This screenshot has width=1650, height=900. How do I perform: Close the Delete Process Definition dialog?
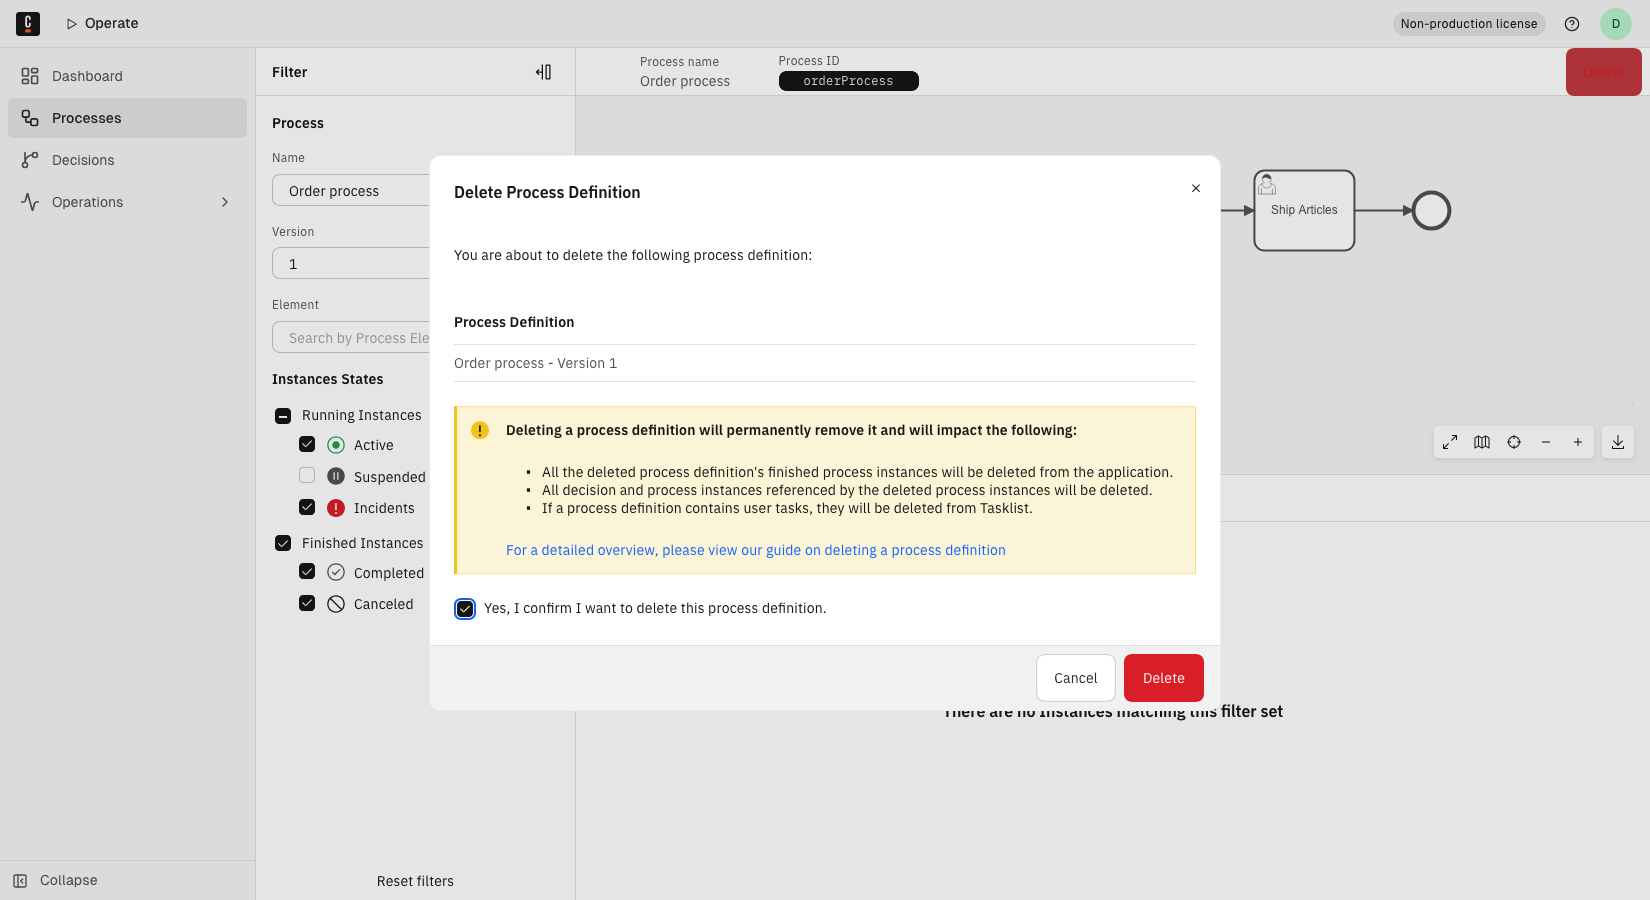[1196, 188]
